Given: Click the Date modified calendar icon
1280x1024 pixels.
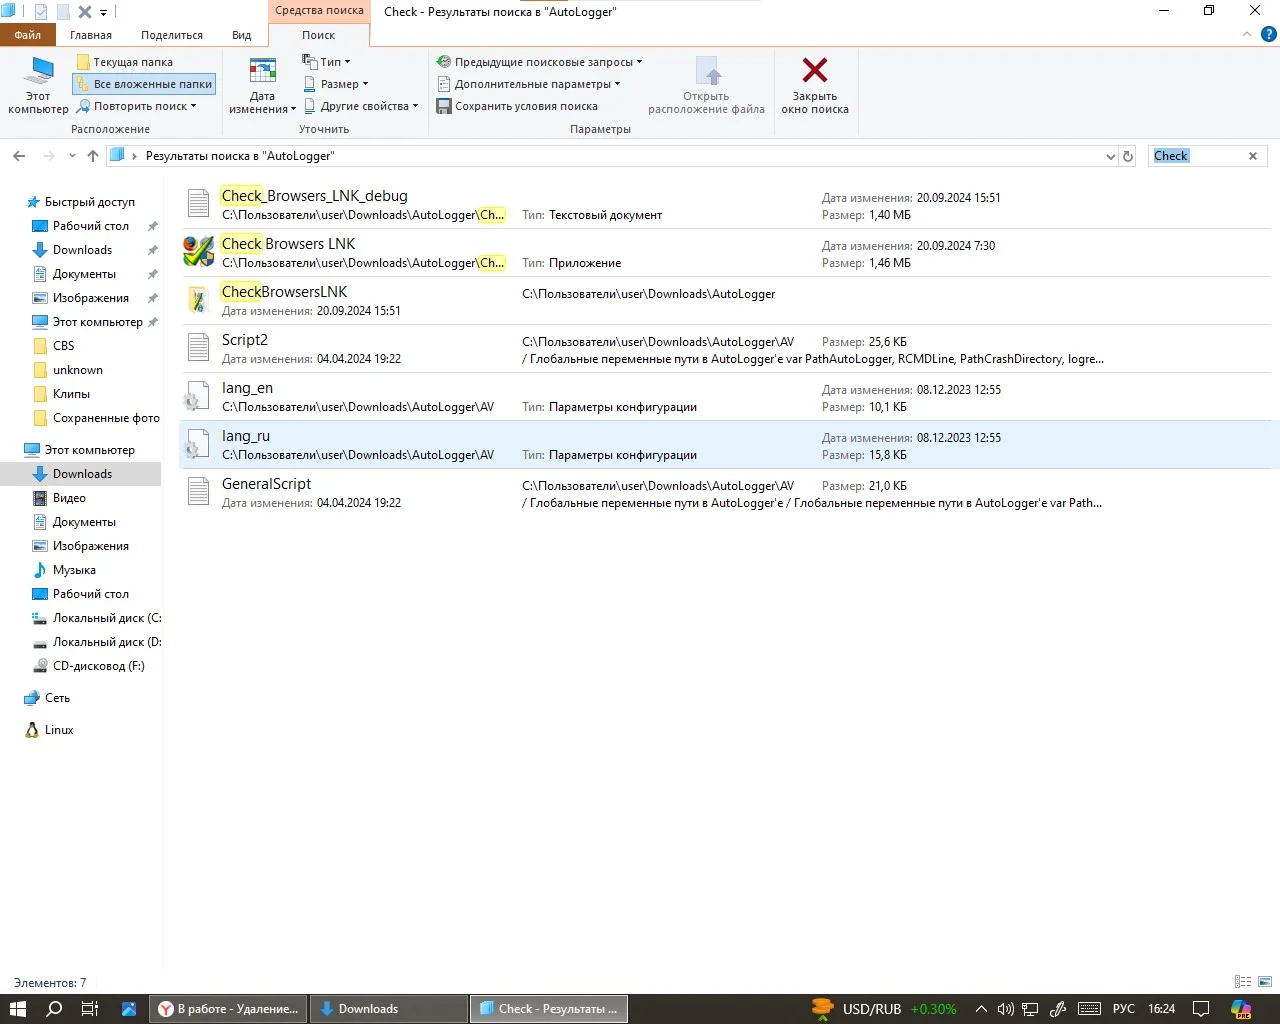Looking at the screenshot, I should click(x=262, y=71).
